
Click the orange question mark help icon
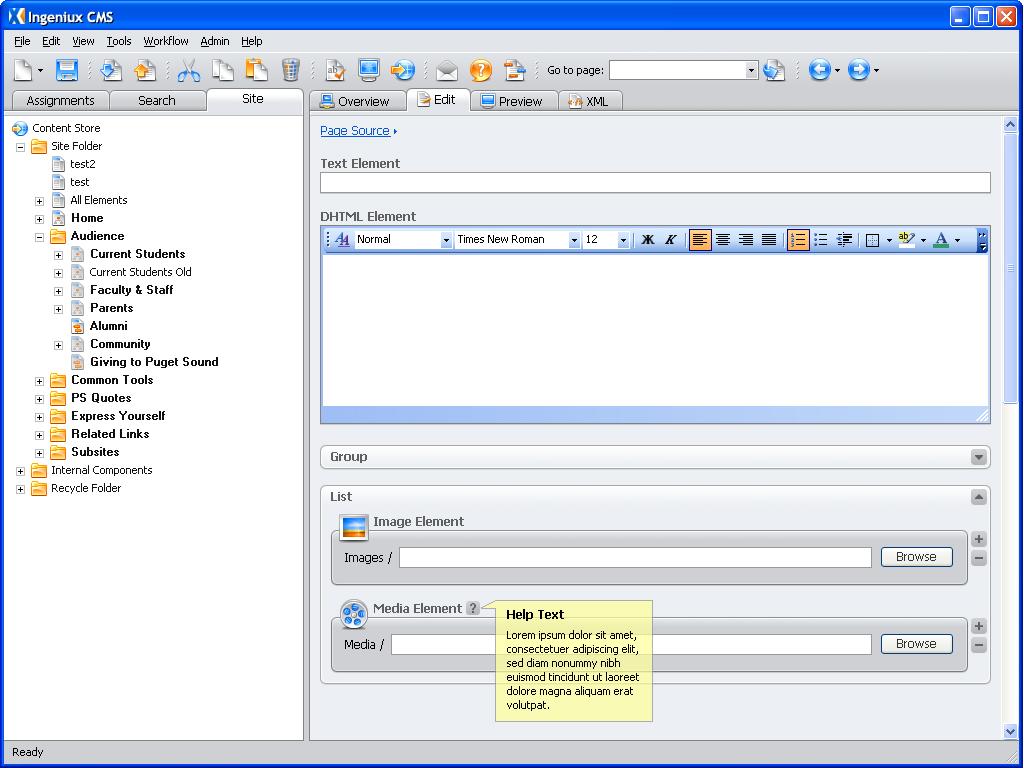click(x=481, y=70)
